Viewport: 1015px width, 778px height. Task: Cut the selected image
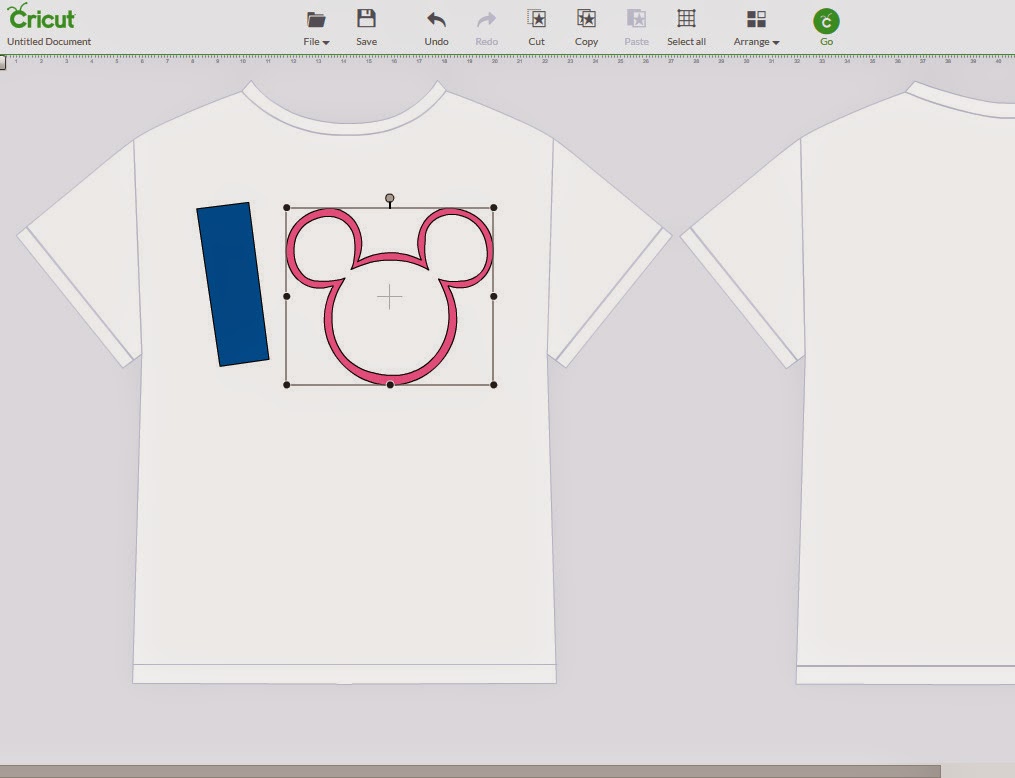click(x=537, y=18)
